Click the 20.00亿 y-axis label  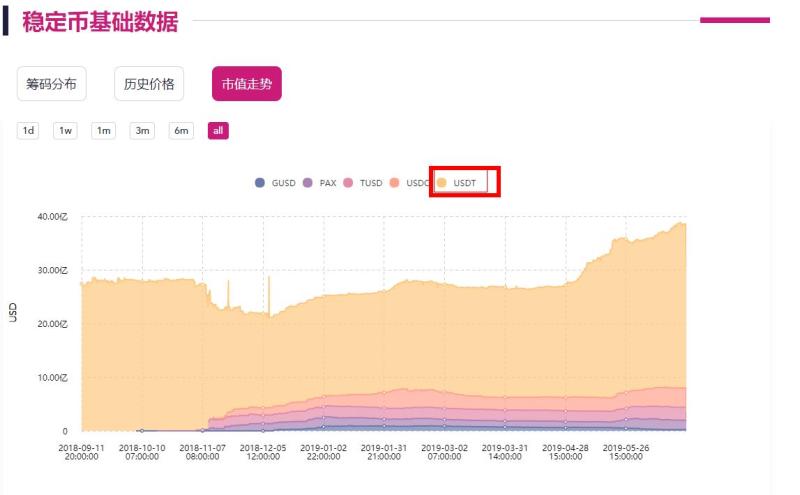click(x=52, y=324)
